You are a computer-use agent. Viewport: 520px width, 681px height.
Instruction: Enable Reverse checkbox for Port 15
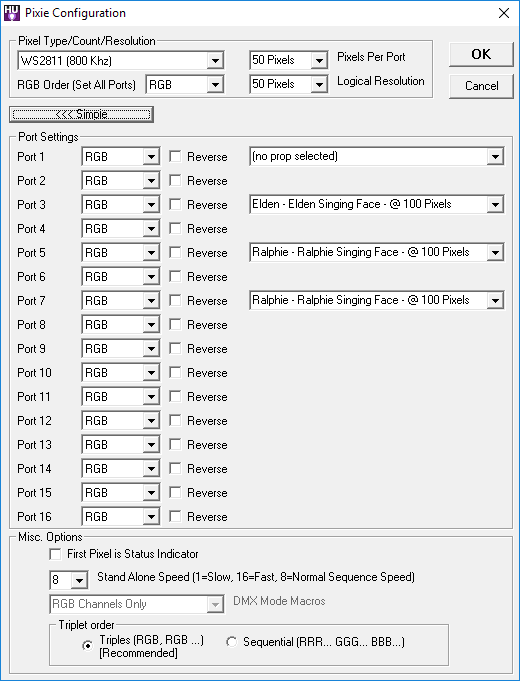pos(175,493)
